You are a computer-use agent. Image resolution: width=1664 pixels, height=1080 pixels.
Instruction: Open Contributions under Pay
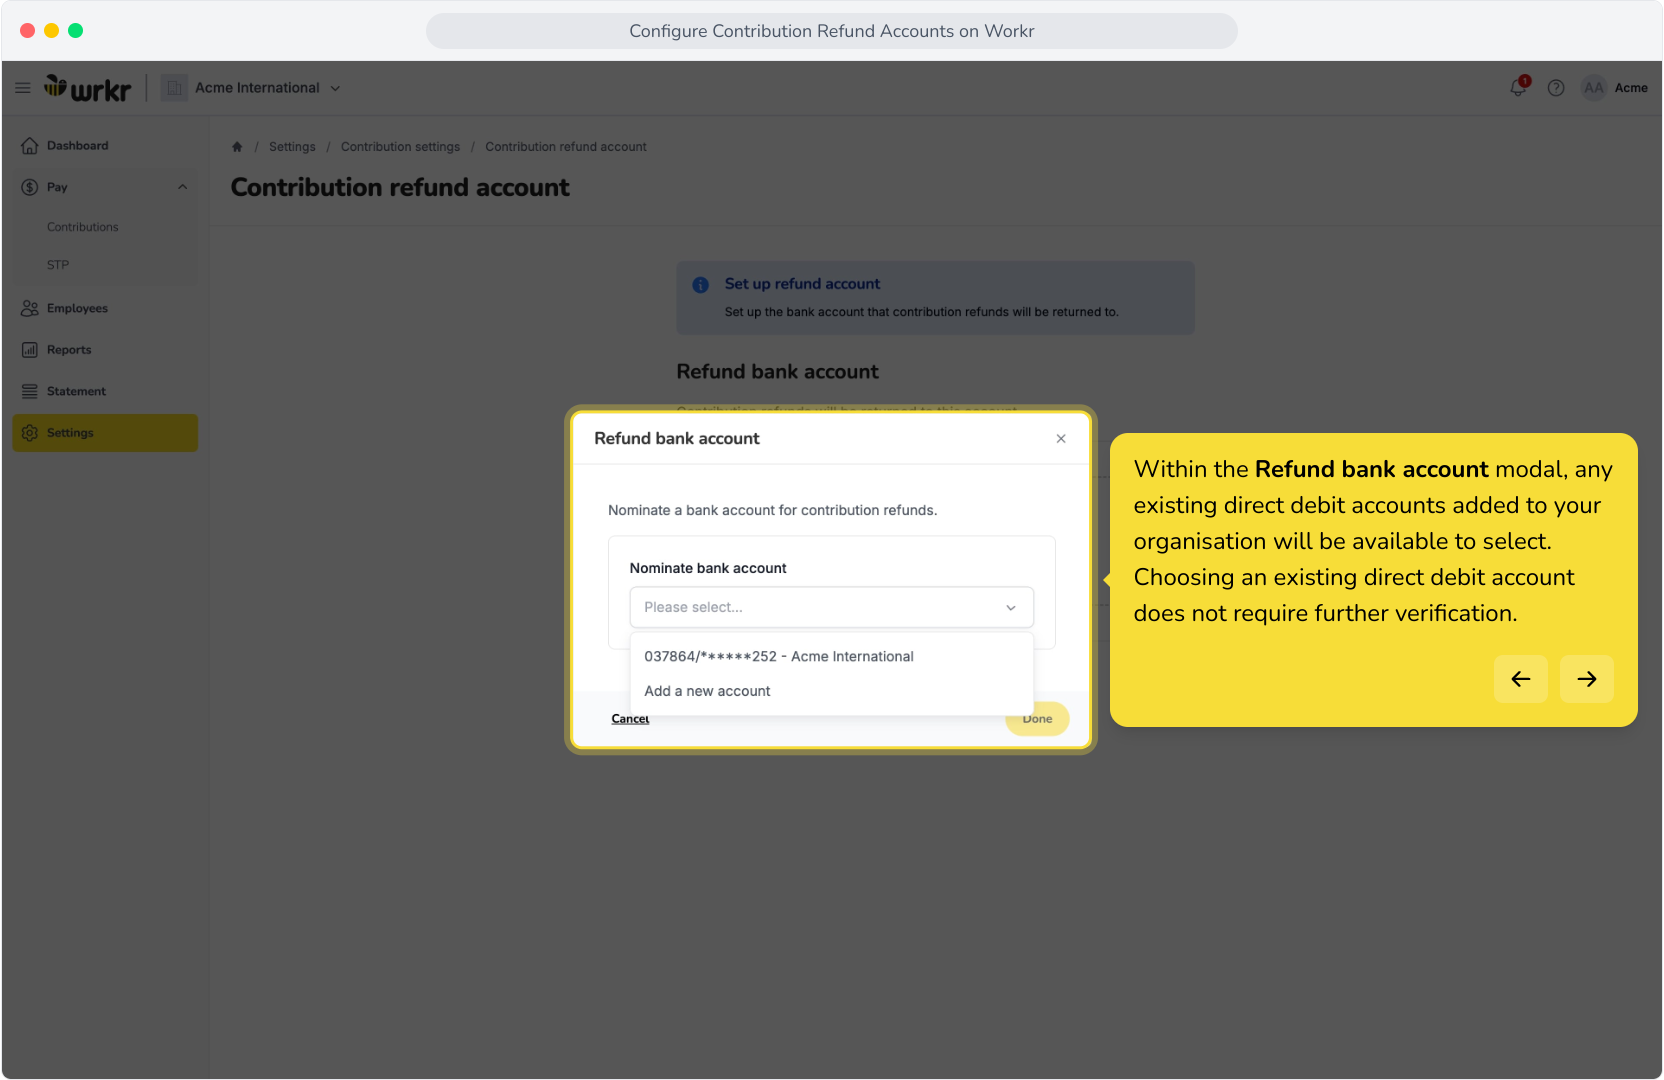[82, 227]
